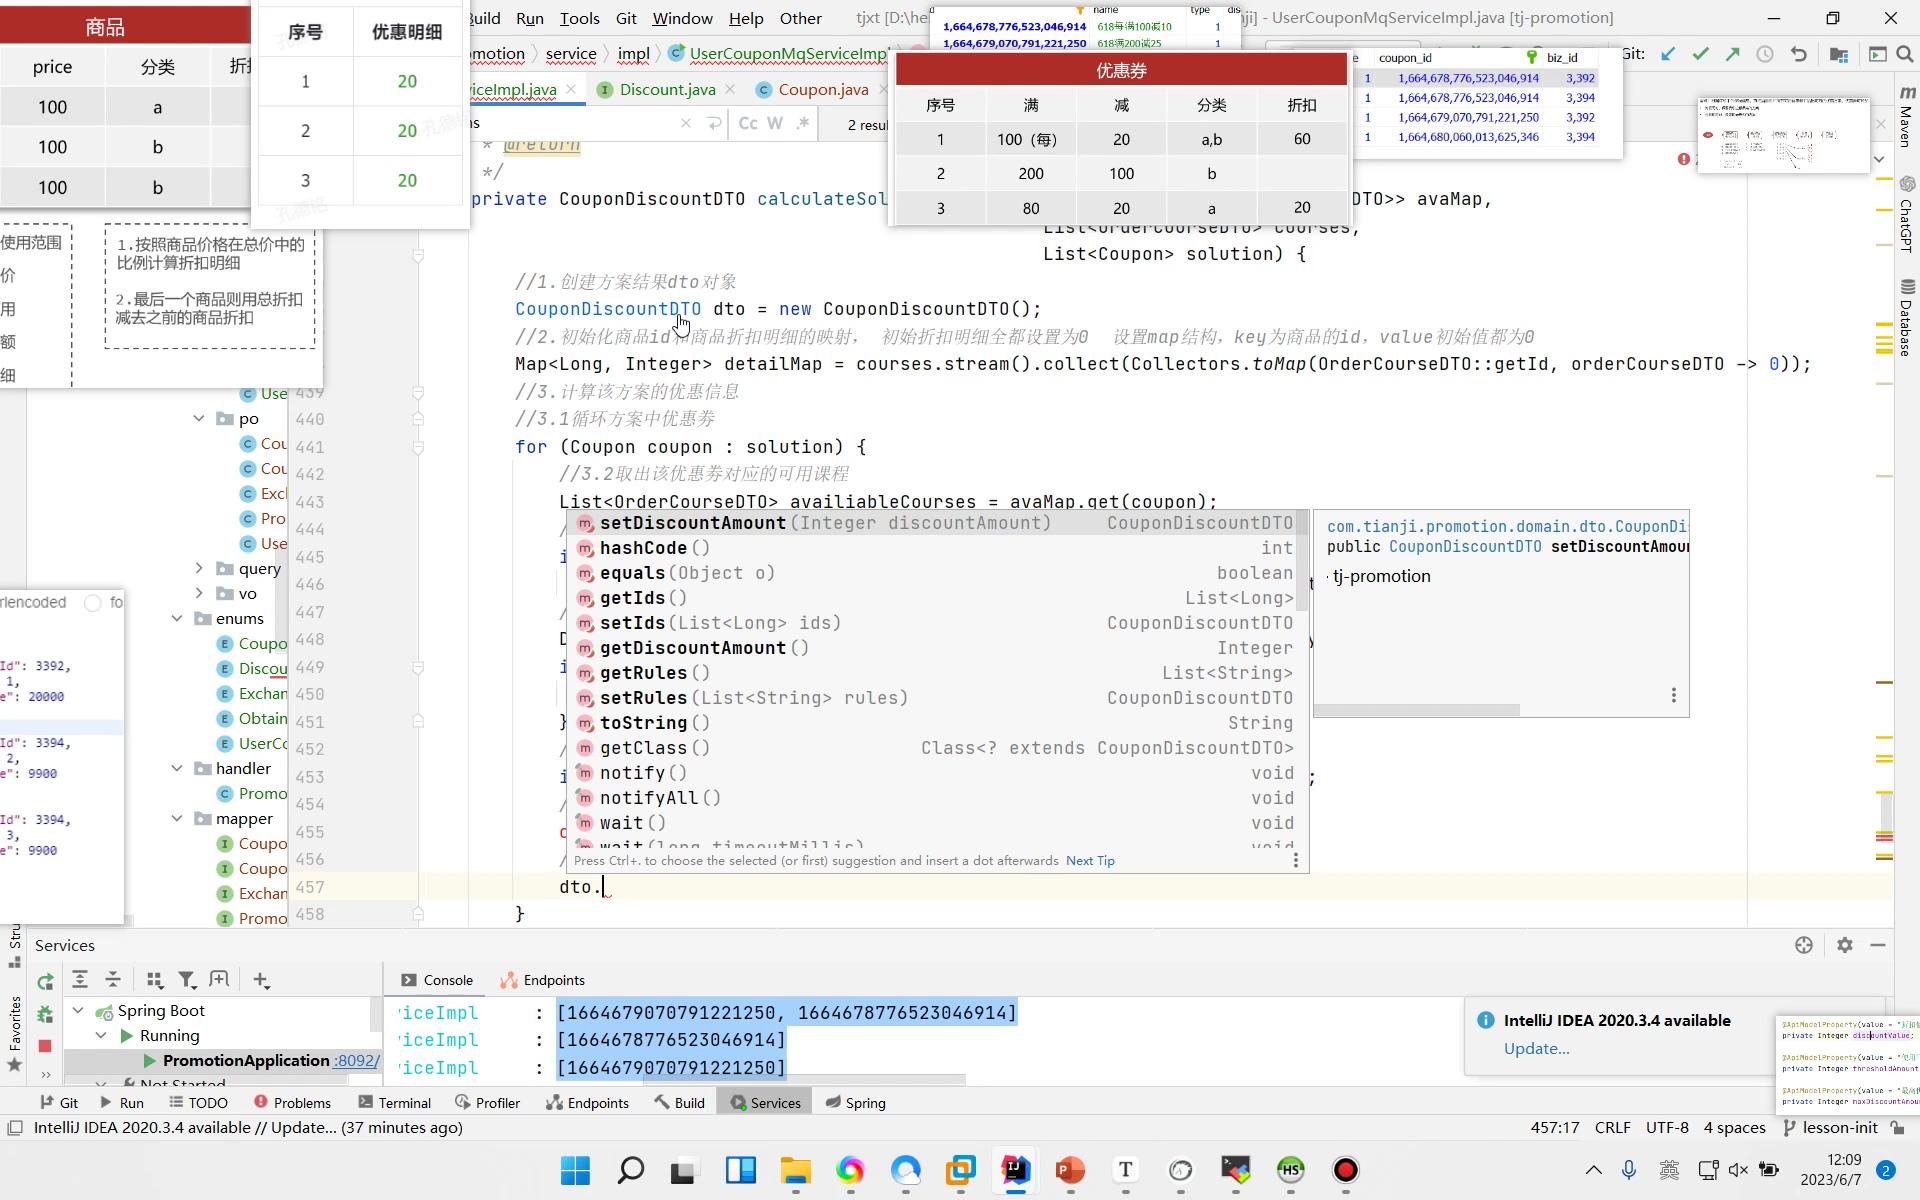Click Git push arrow icon
Screen dimensions: 1920x1200
[x=1732, y=55]
